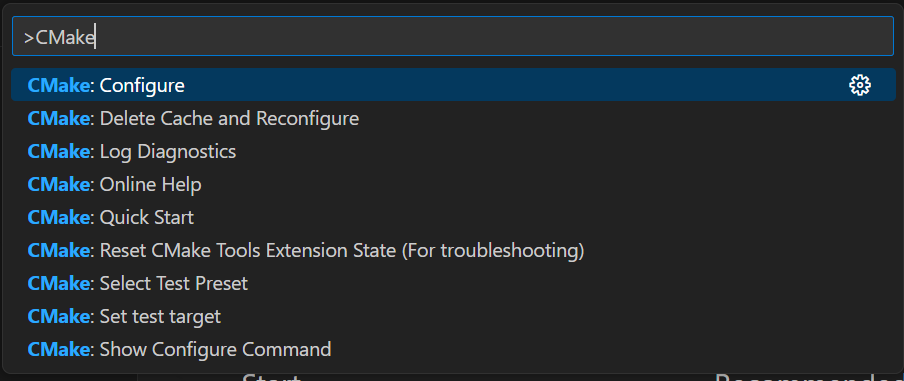Pick CMake: Set test target command
Viewport: 904px width, 381px height.
[x=453, y=316]
